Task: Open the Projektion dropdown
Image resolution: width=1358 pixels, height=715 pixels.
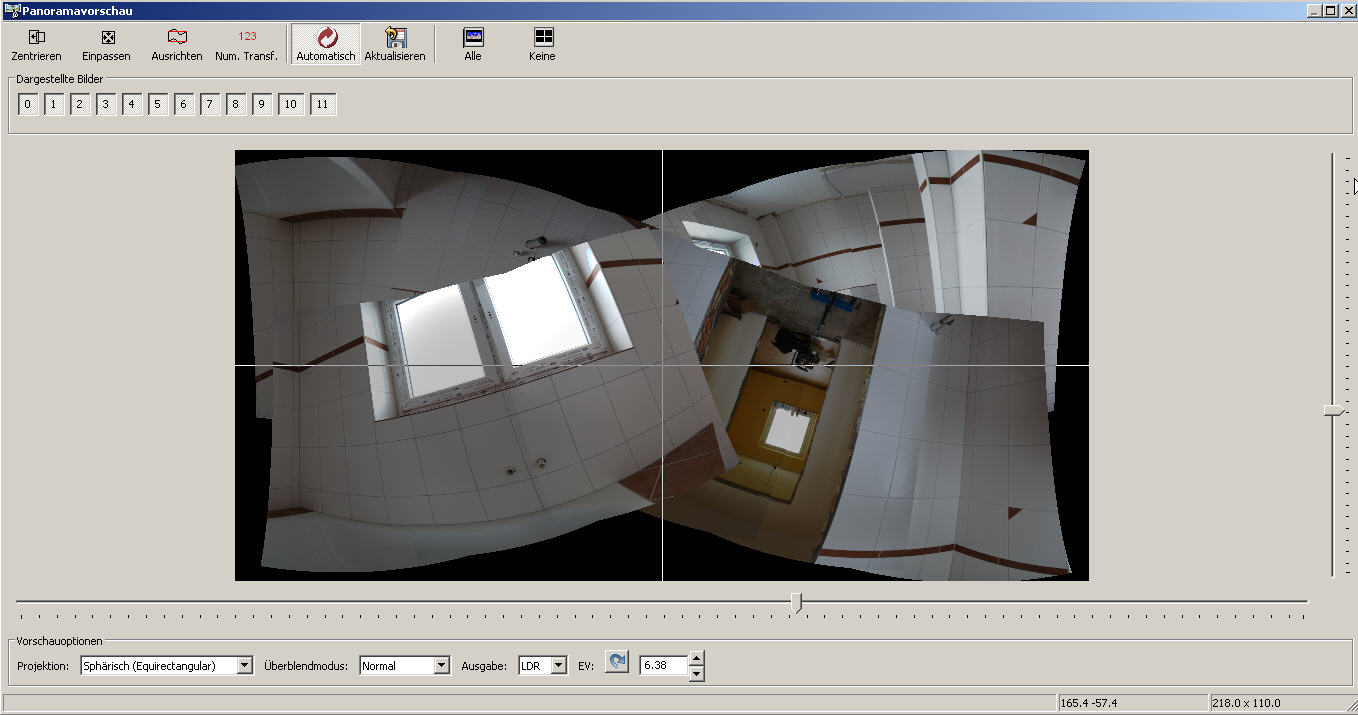Action: click(x=245, y=666)
